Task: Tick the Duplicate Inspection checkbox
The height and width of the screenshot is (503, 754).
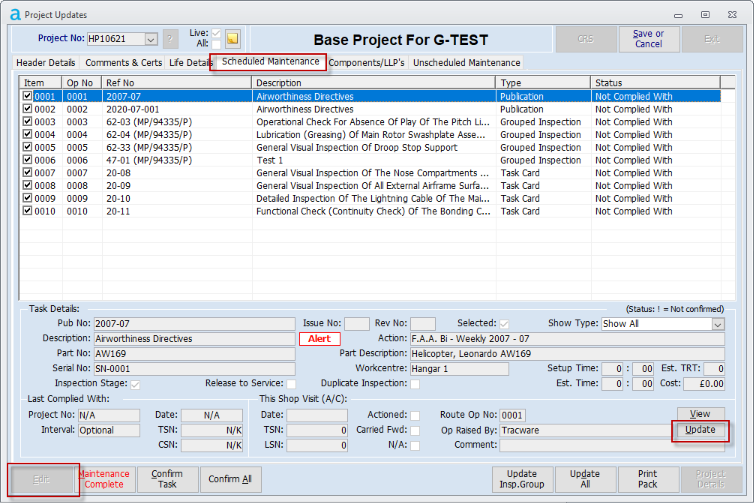Action: point(415,384)
